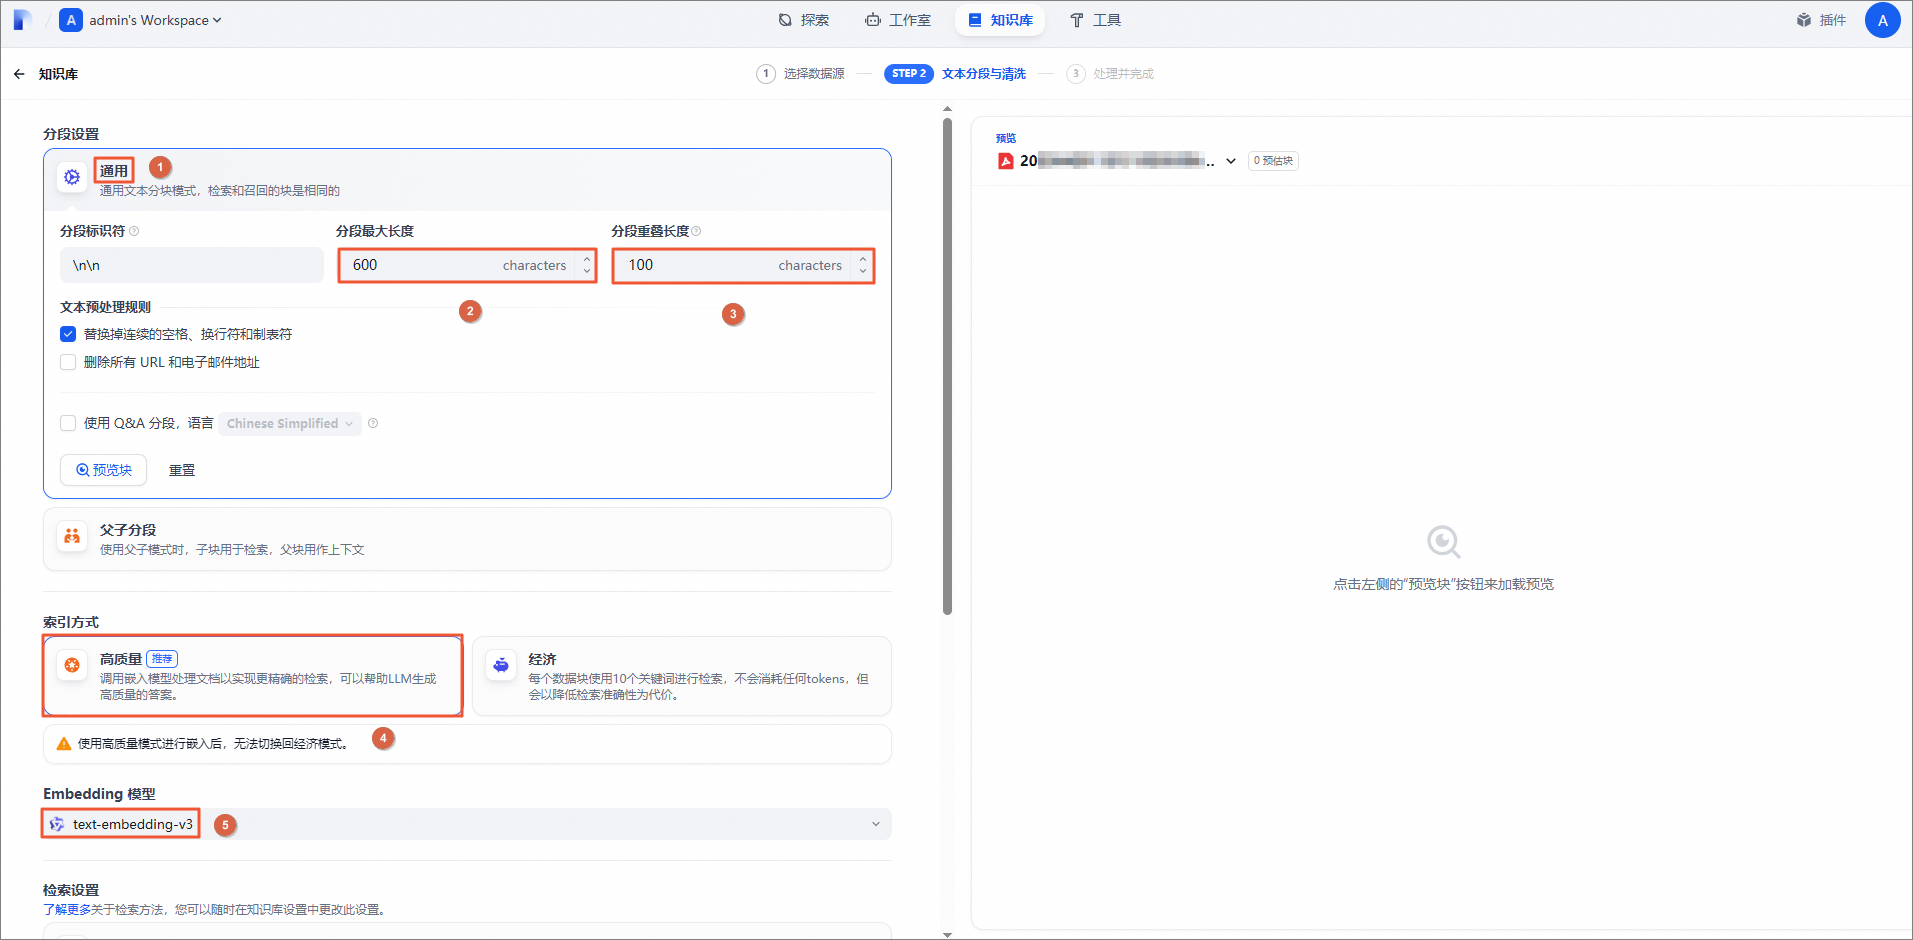Click the 知识库 book icon
This screenshot has width=1913, height=940.
975,20
